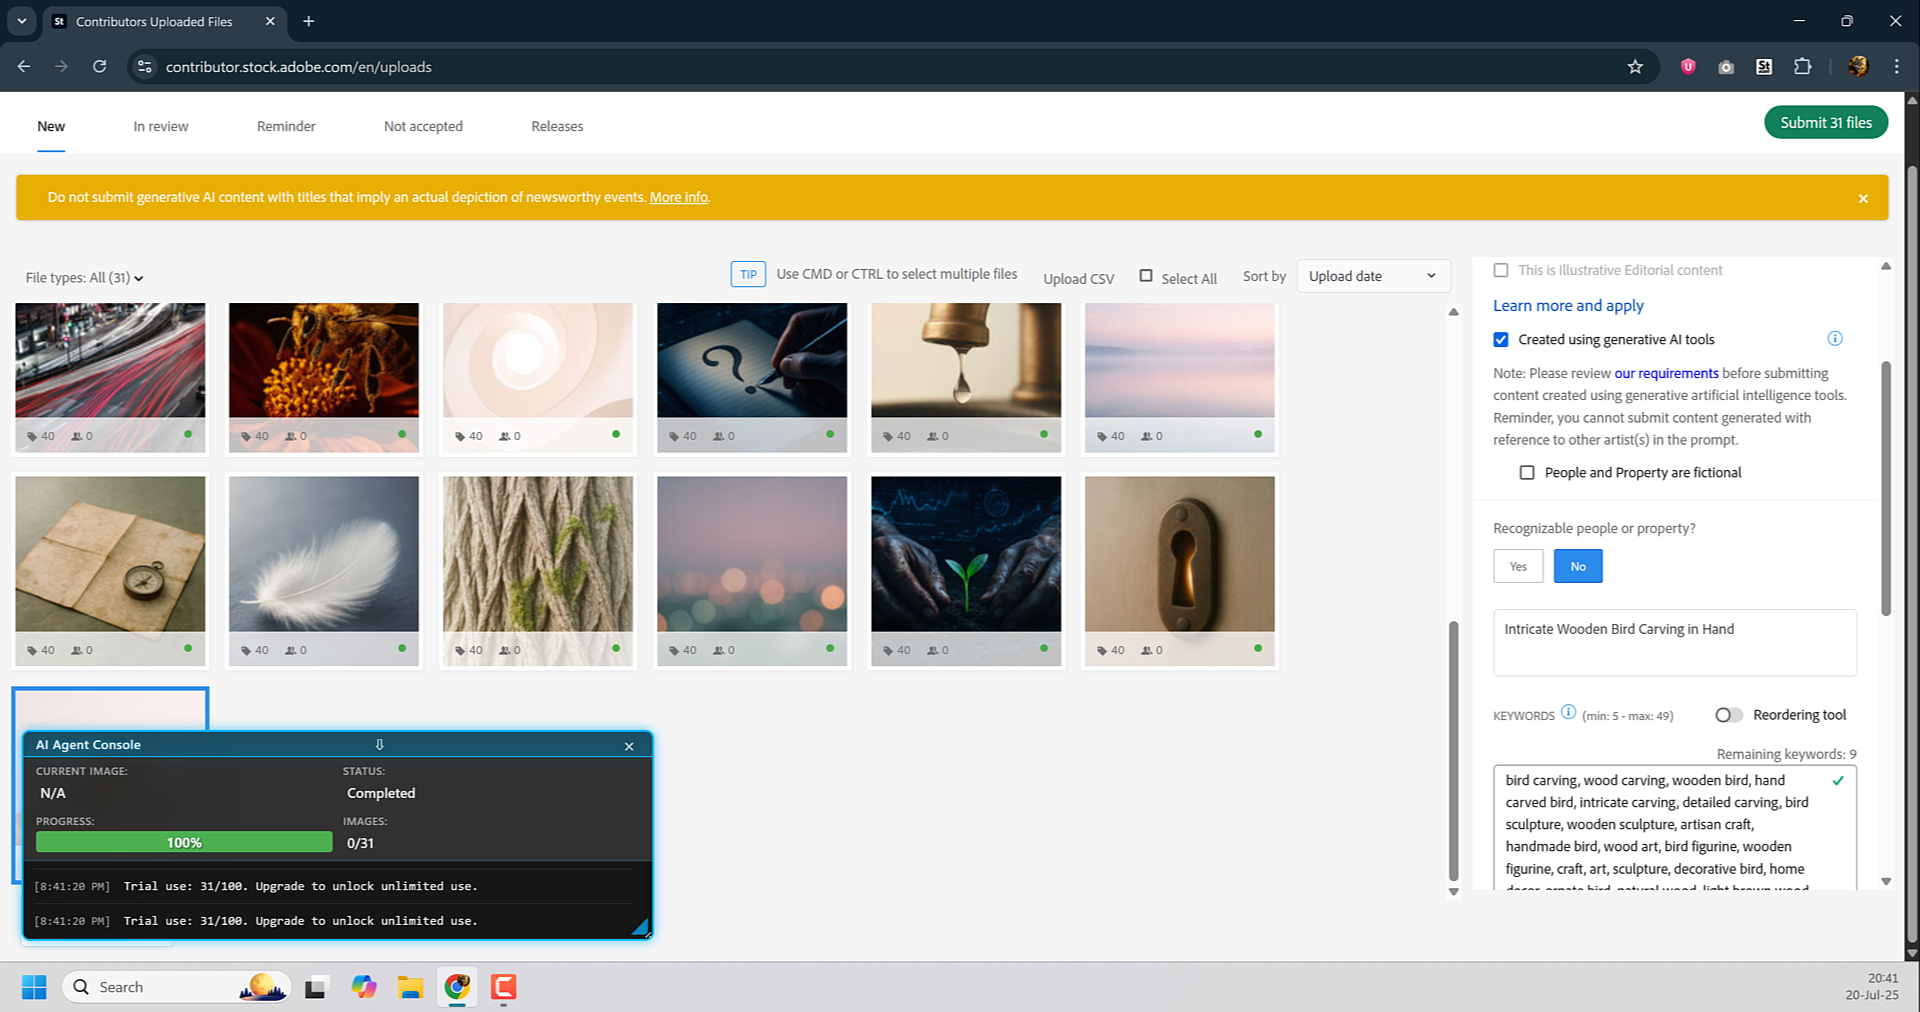Click the pin icon in AI Agent Console
Viewport: 1920px width, 1012px height.
pos(379,745)
